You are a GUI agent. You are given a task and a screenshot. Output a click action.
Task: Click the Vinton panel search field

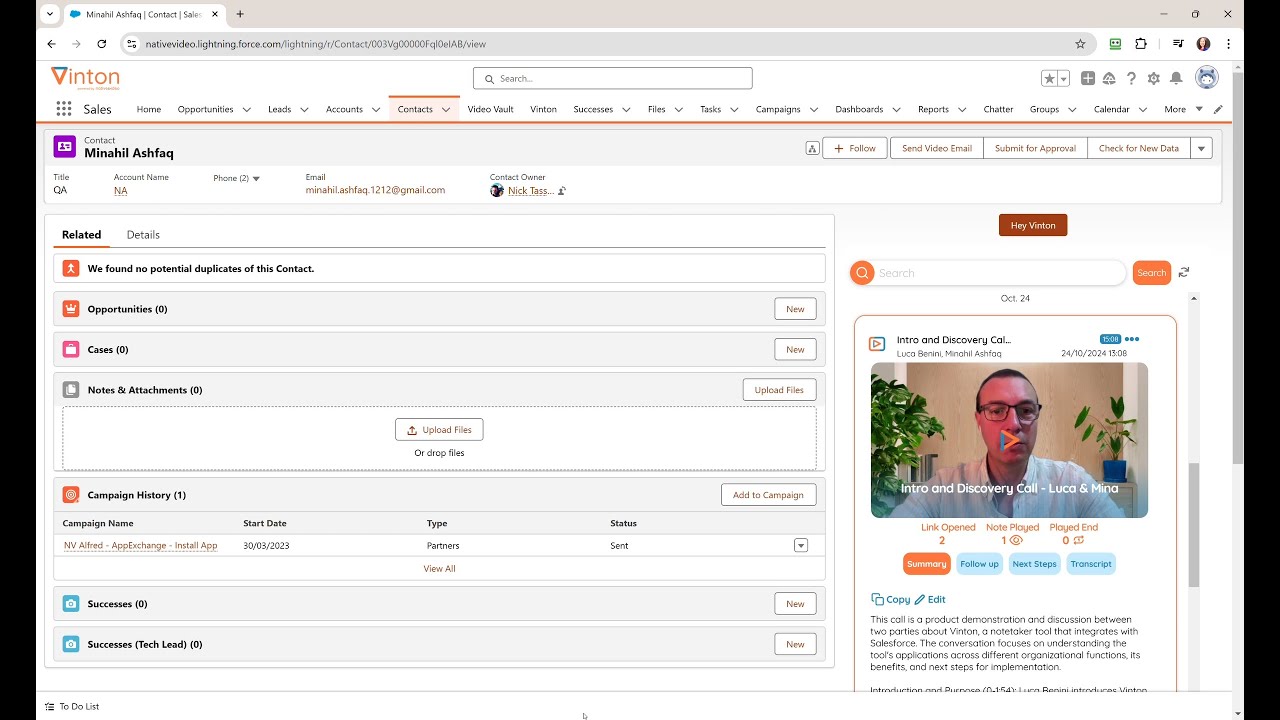tap(1000, 272)
